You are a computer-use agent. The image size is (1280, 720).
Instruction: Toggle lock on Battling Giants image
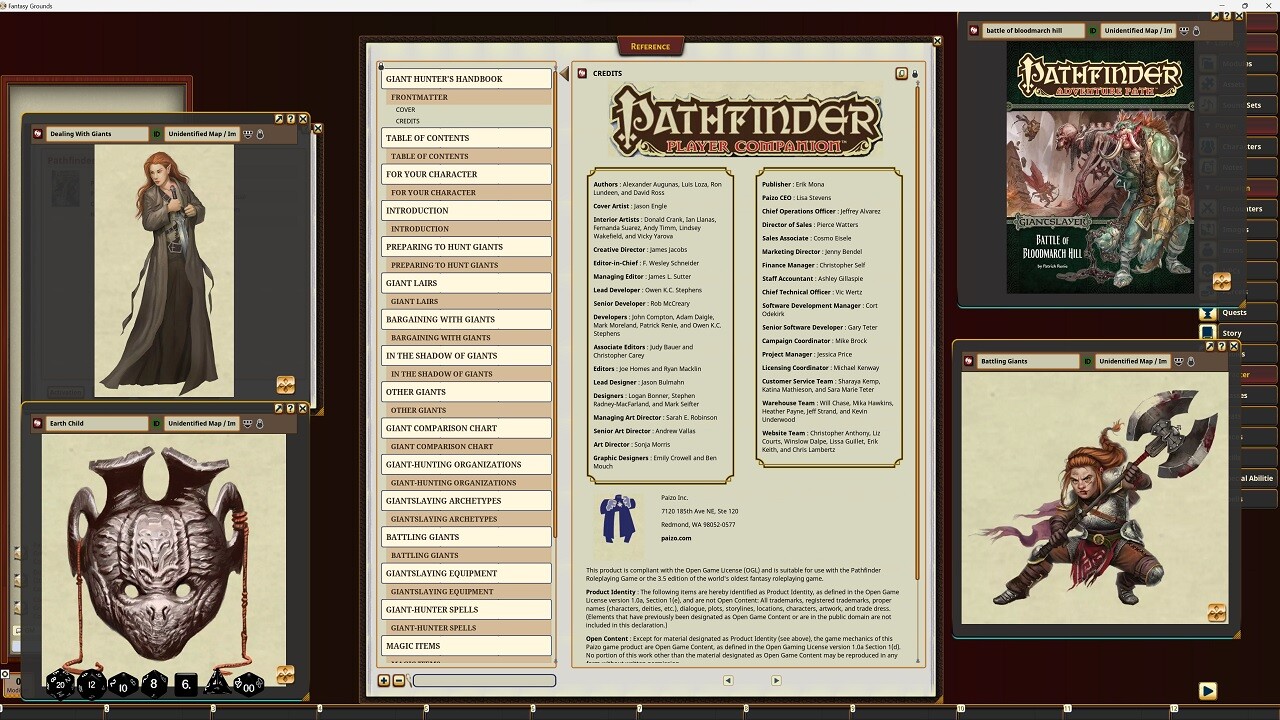click(1191, 361)
